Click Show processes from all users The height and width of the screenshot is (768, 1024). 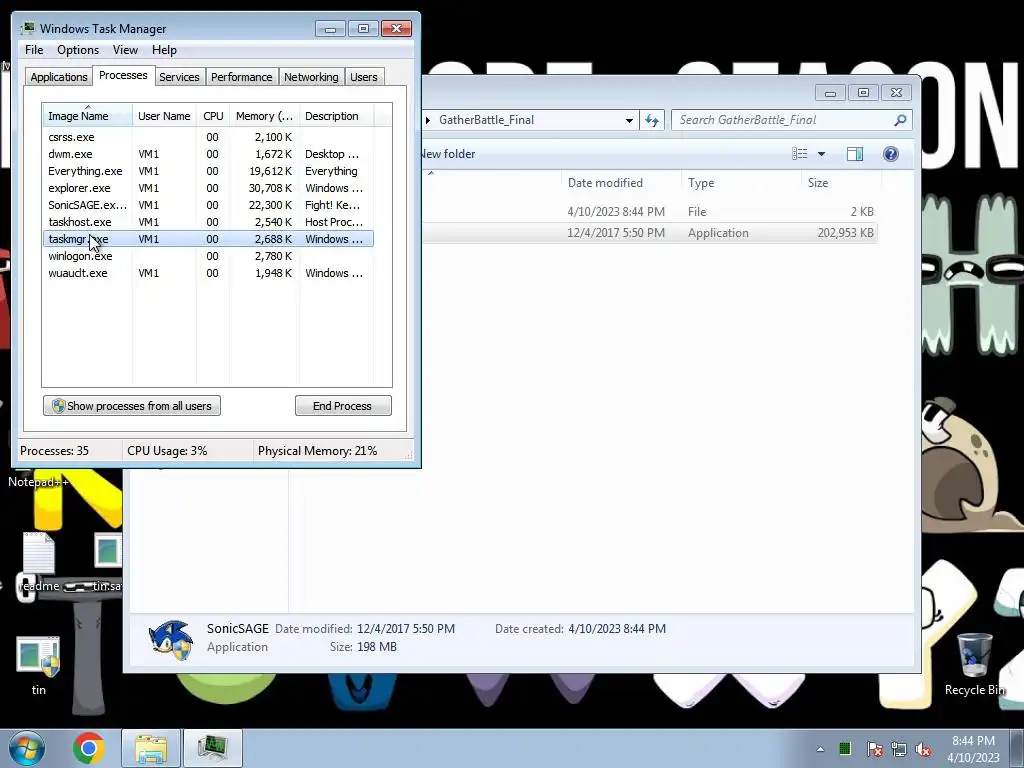(132, 406)
